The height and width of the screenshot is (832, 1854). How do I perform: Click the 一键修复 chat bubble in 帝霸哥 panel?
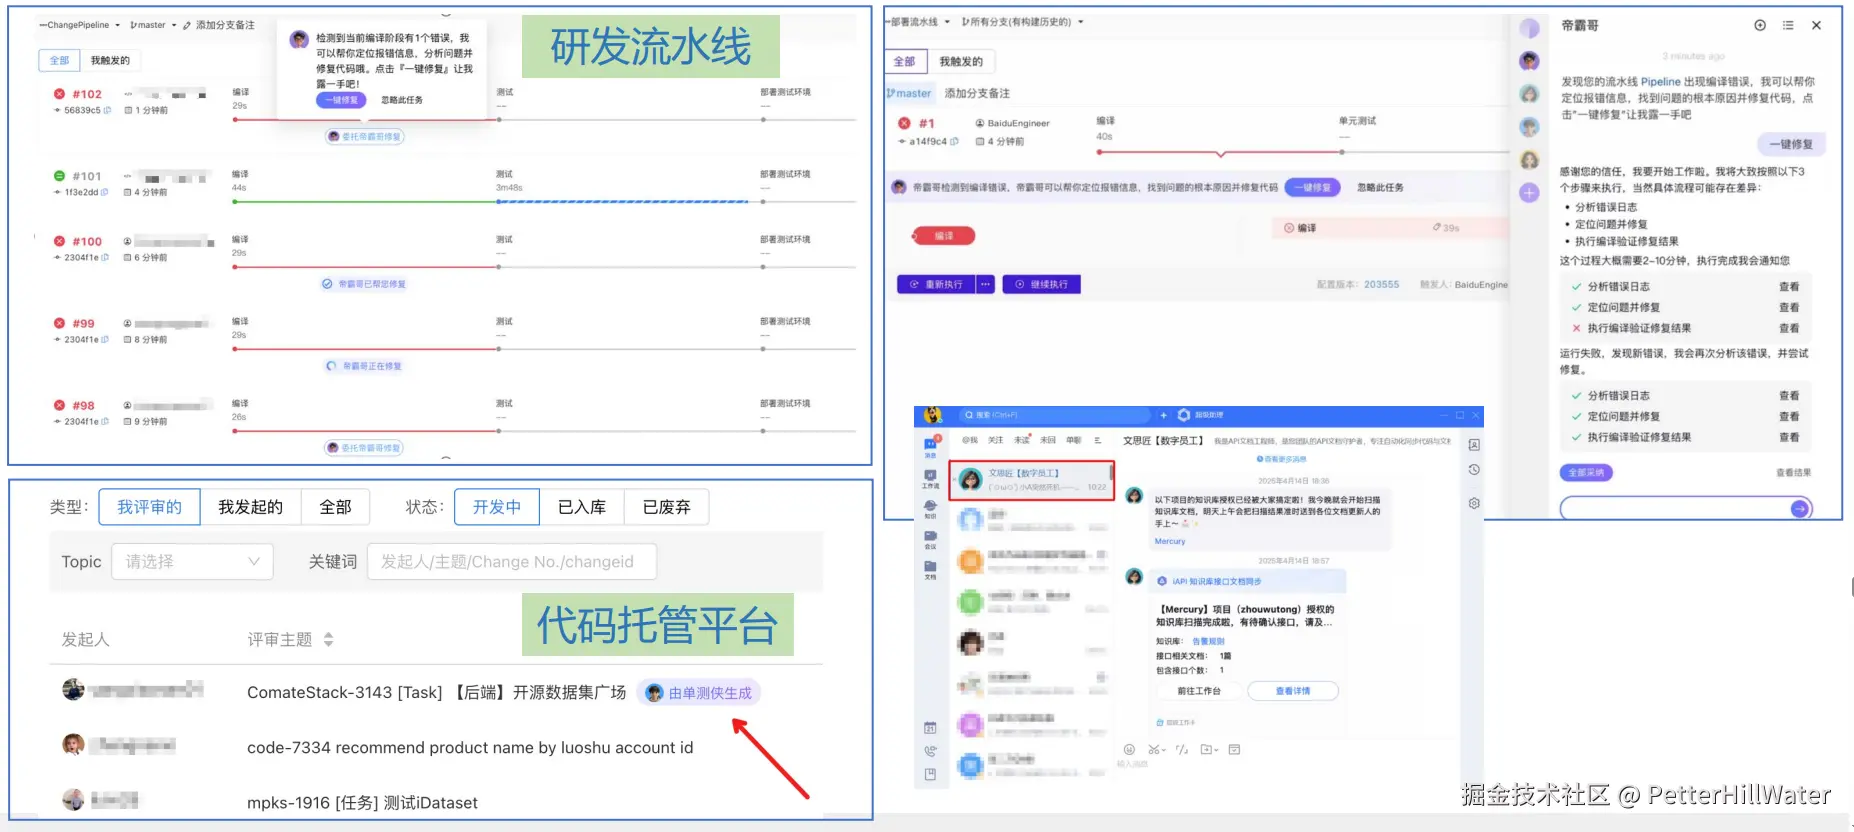1791,144
